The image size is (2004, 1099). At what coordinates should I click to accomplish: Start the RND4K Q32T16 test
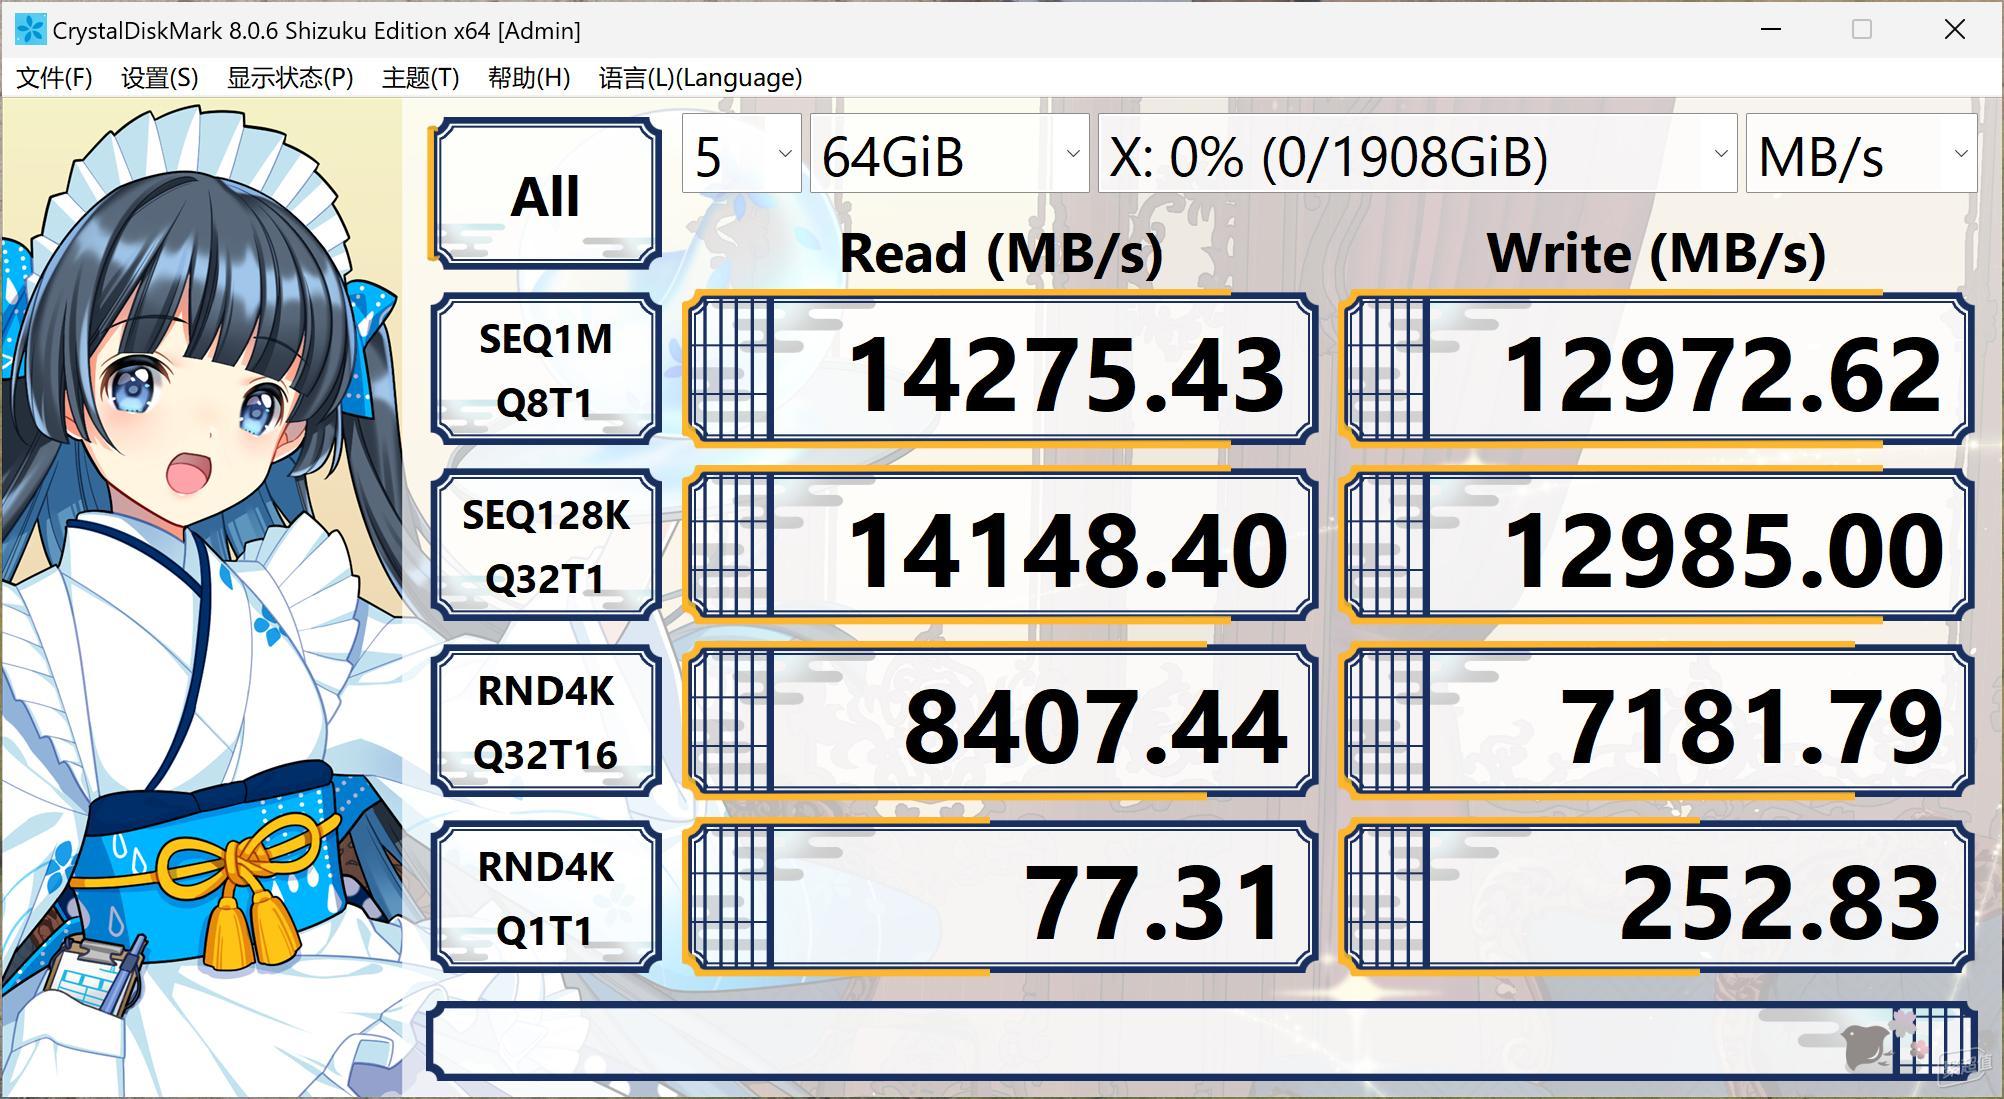[546, 722]
